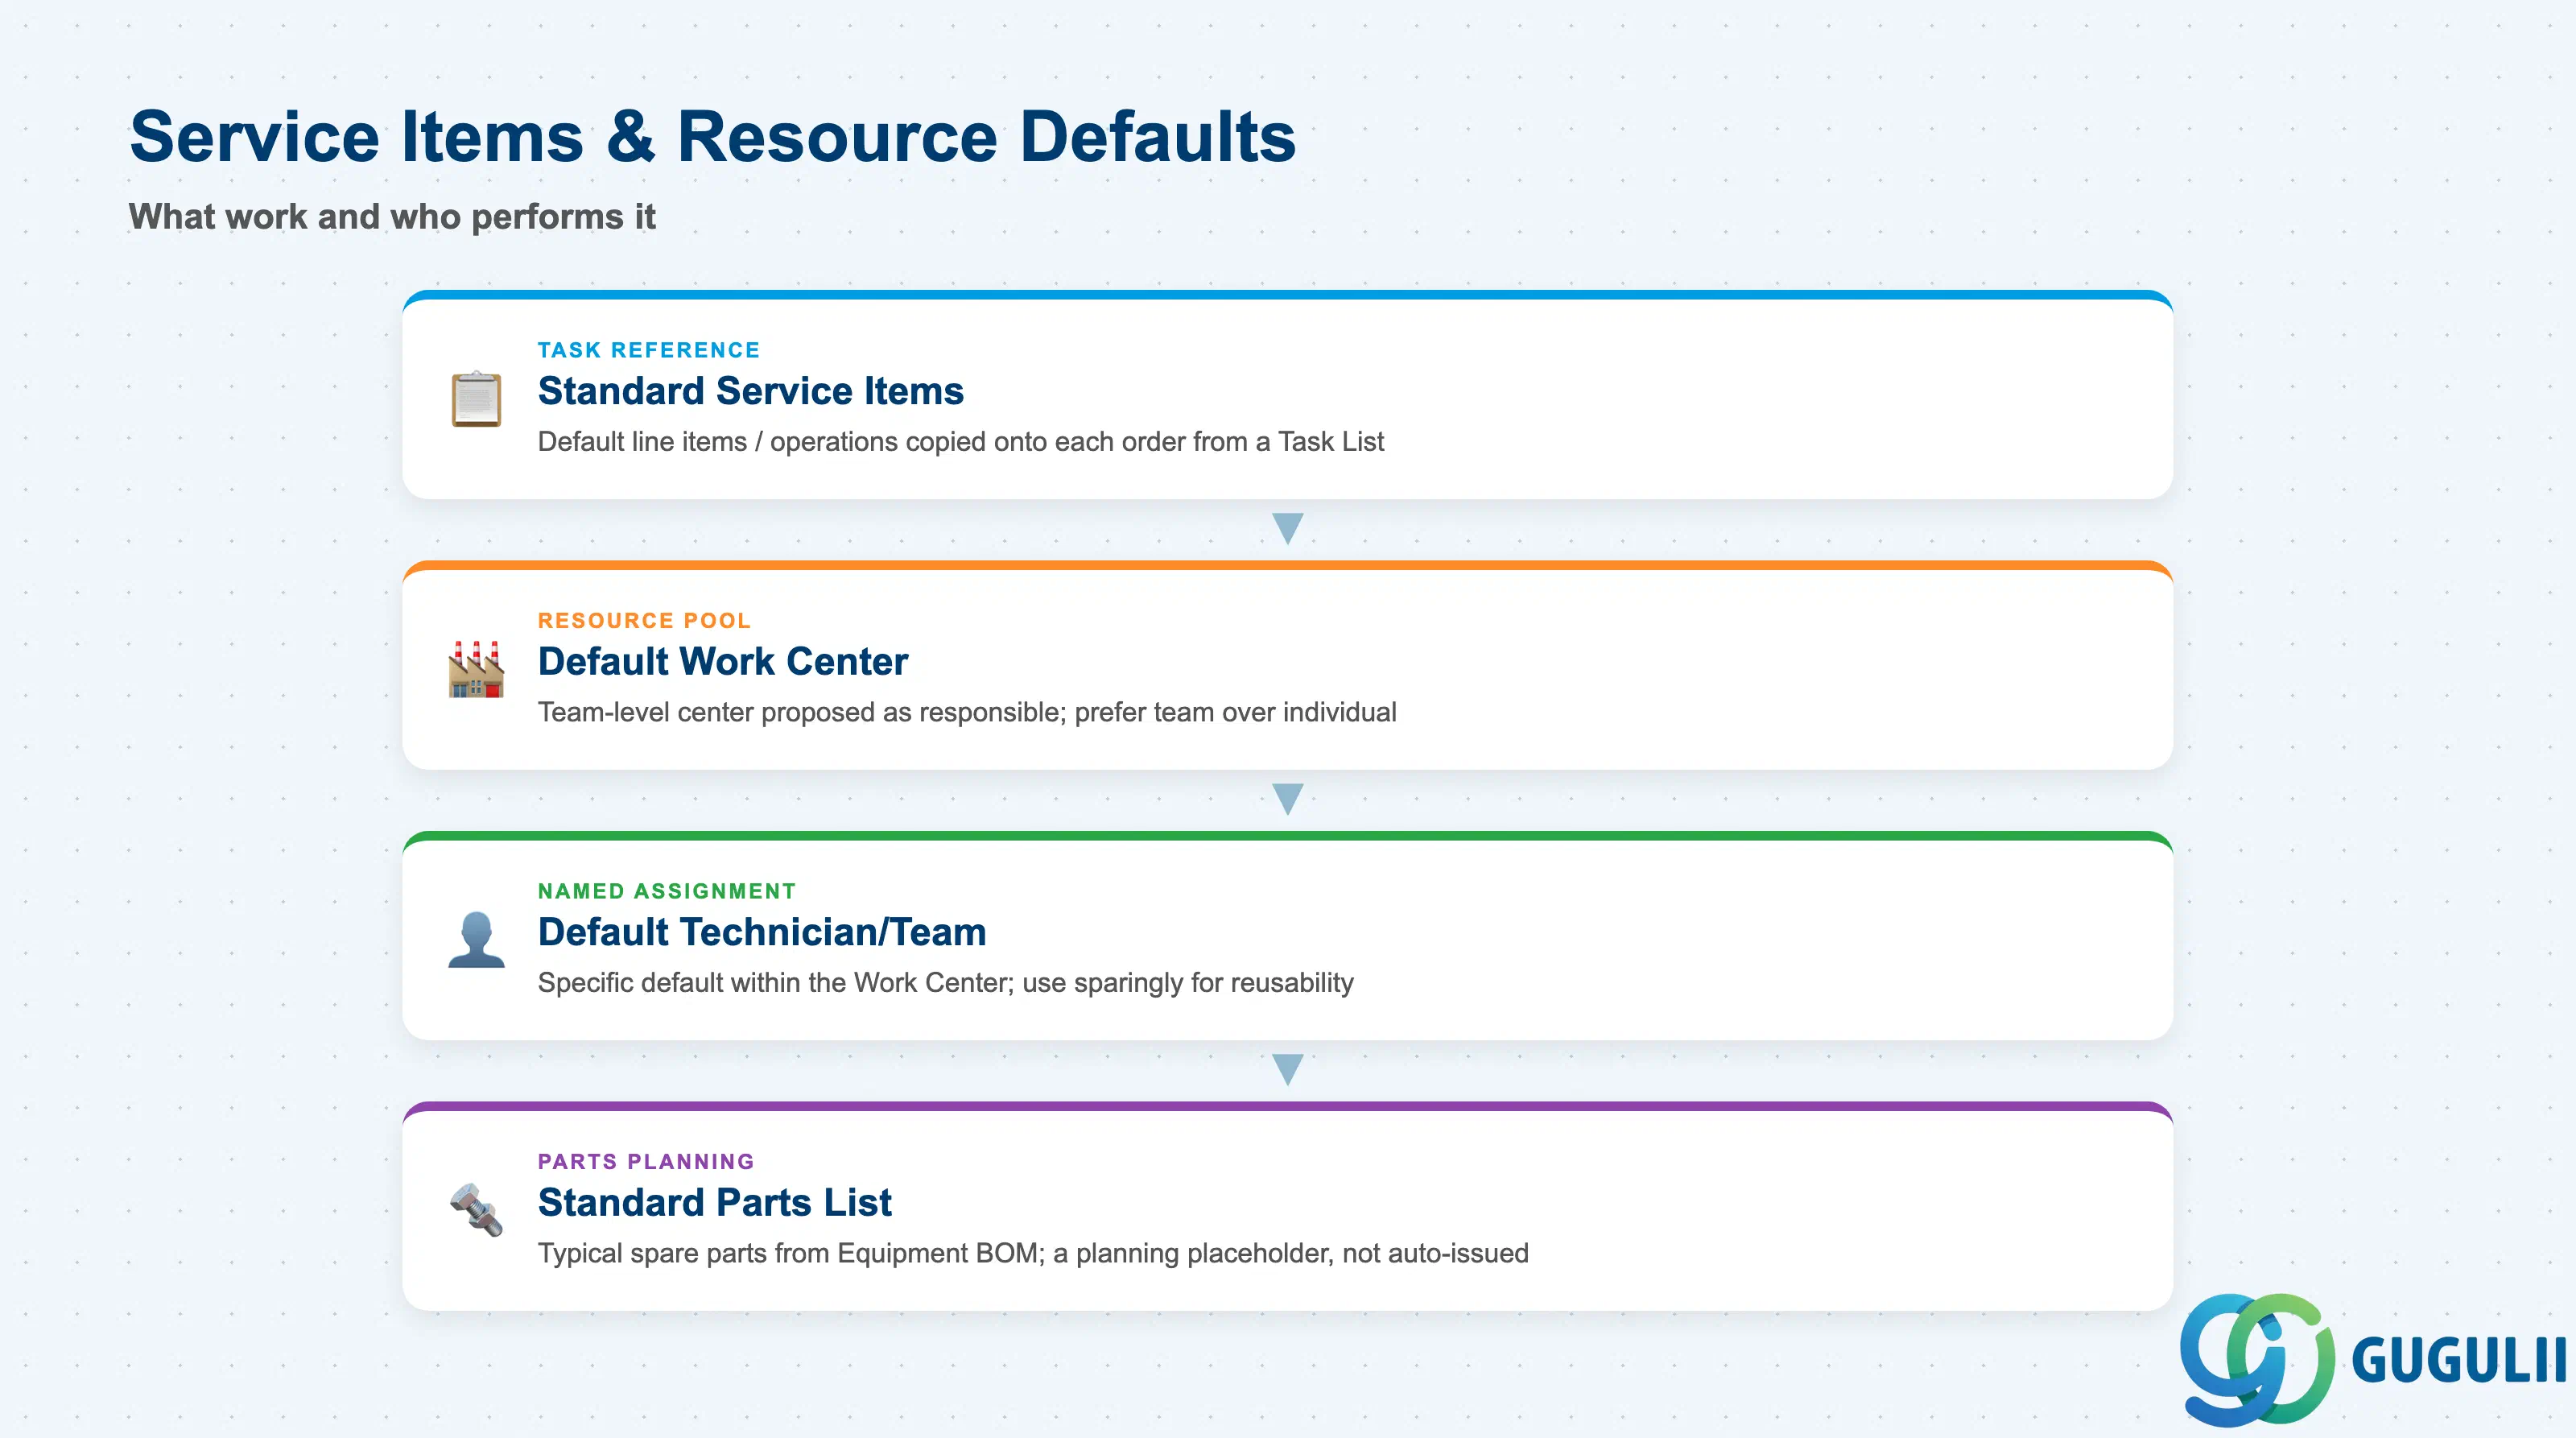This screenshot has height=1438, width=2576.
Task: Click the slide title 'Service Items & Resource Defaults'
Action: (x=712, y=137)
